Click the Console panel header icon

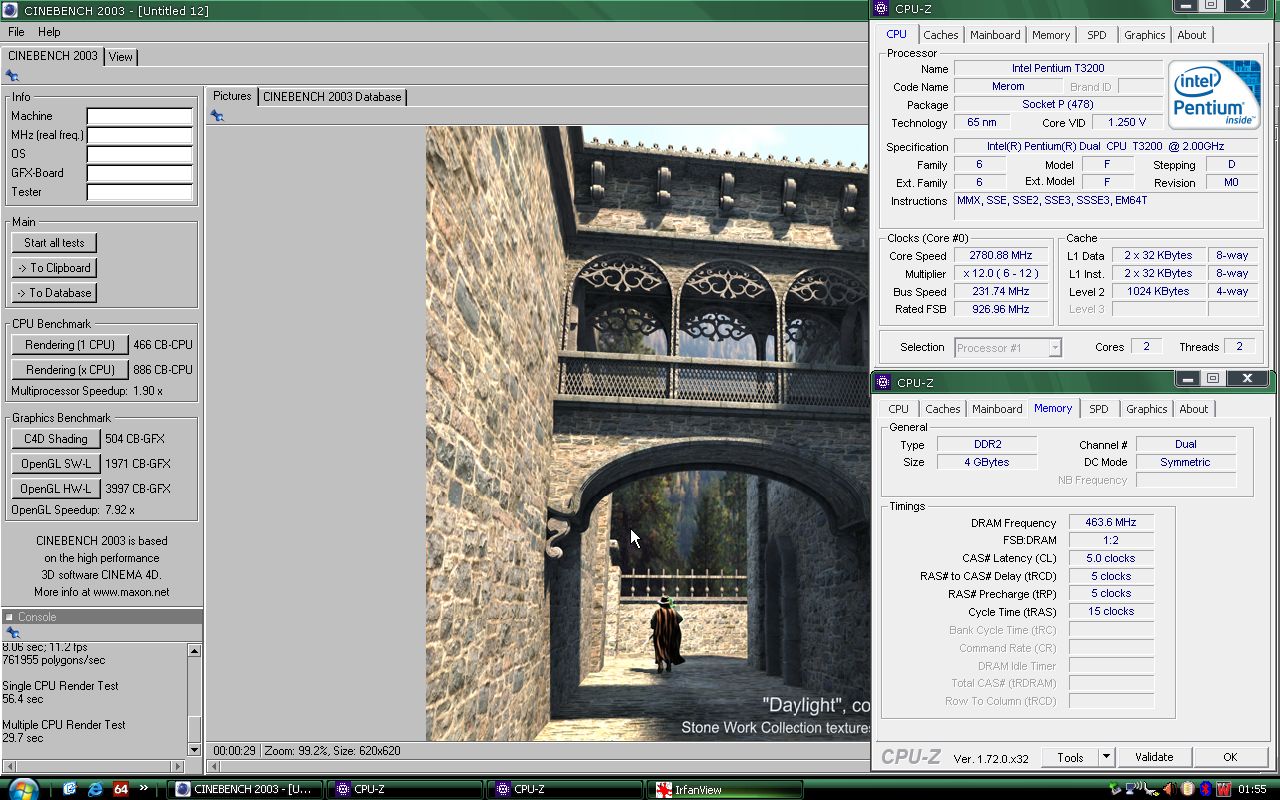pyautogui.click(x=9, y=617)
